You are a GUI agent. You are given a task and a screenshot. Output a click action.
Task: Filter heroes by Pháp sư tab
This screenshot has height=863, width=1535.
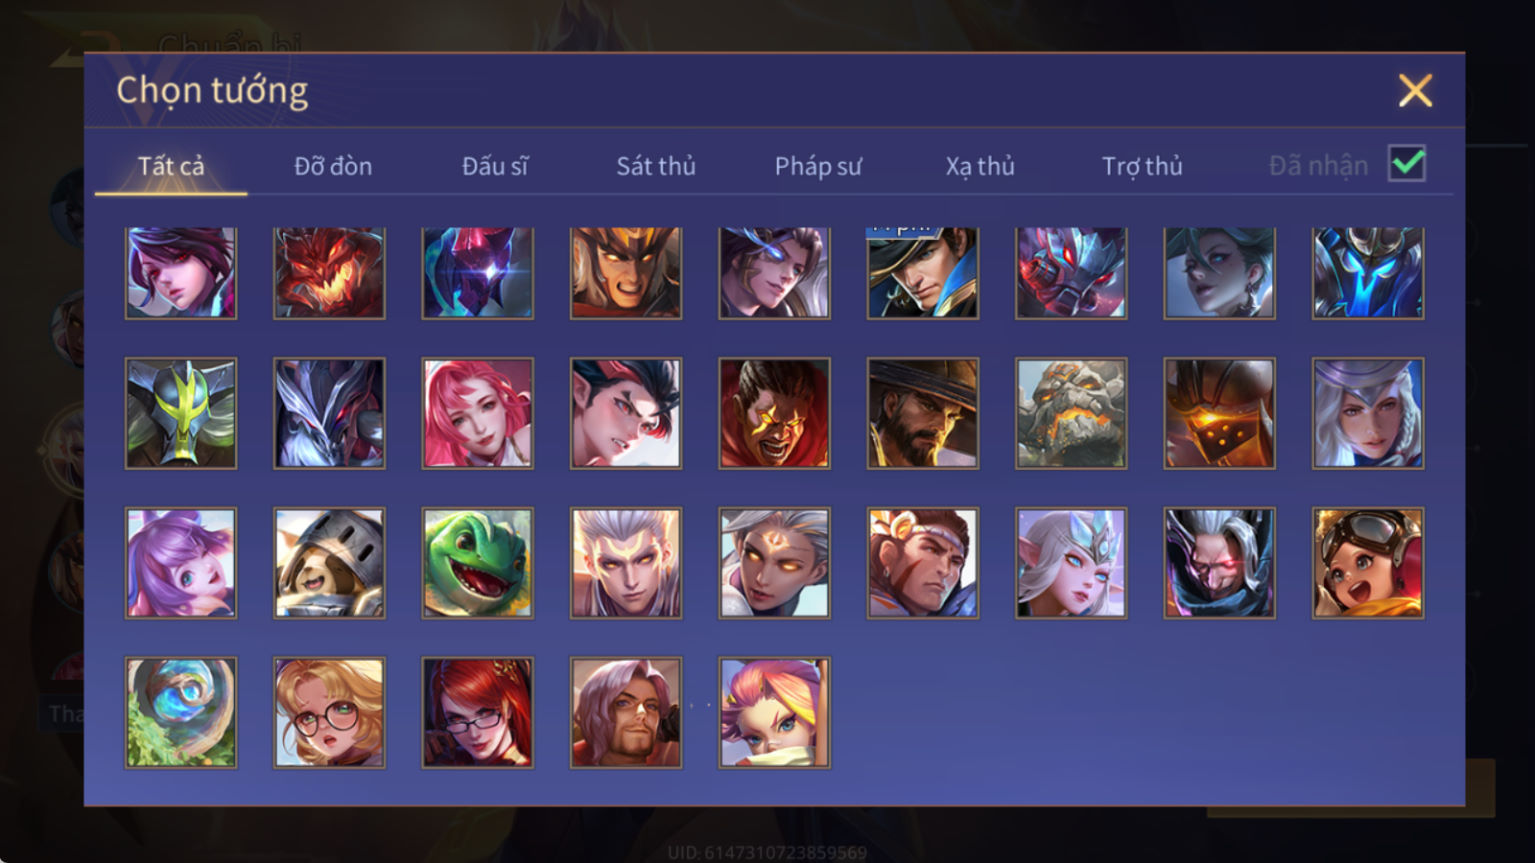click(x=818, y=166)
